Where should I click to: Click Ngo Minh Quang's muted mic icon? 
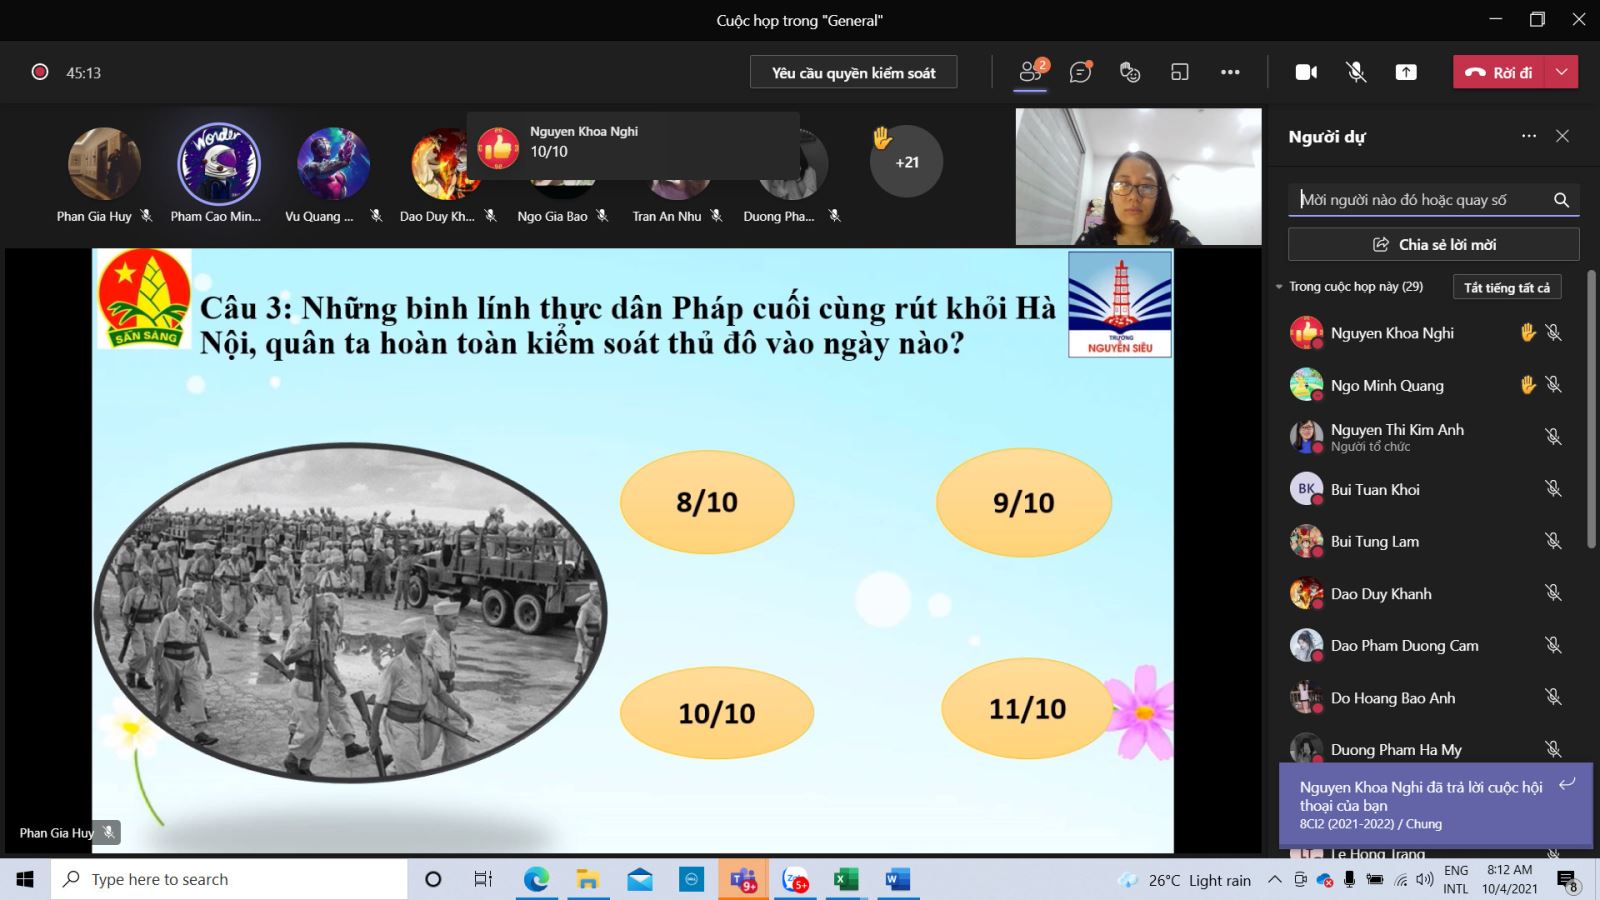pos(1553,385)
